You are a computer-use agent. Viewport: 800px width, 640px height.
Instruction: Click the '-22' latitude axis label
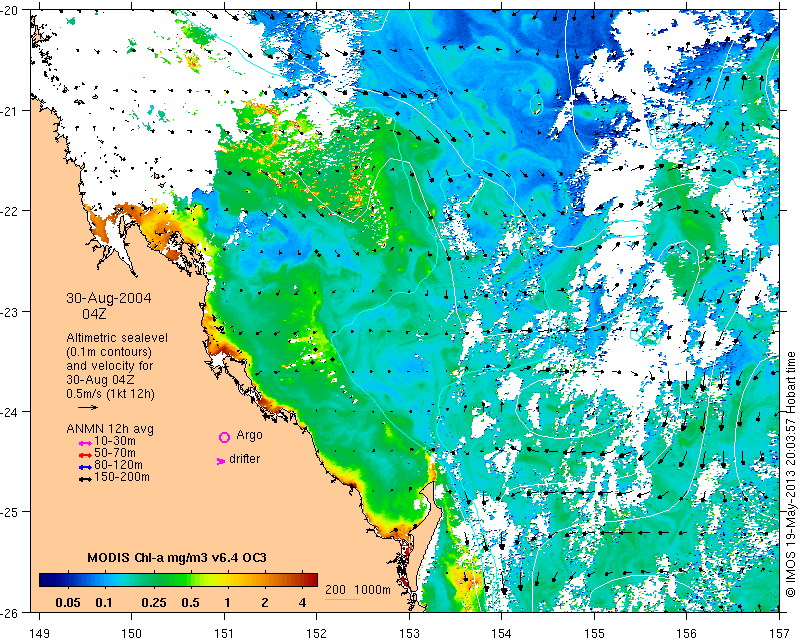[x=9, y=211]
